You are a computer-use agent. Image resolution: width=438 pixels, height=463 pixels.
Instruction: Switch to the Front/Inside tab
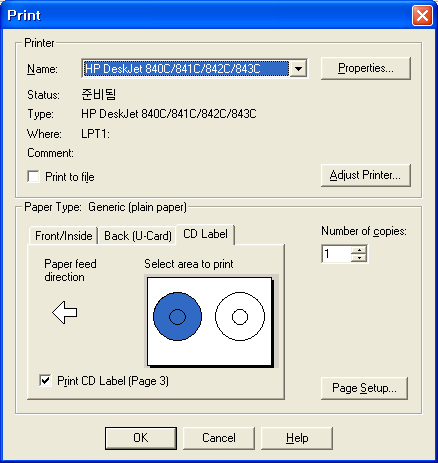point(64,236)
